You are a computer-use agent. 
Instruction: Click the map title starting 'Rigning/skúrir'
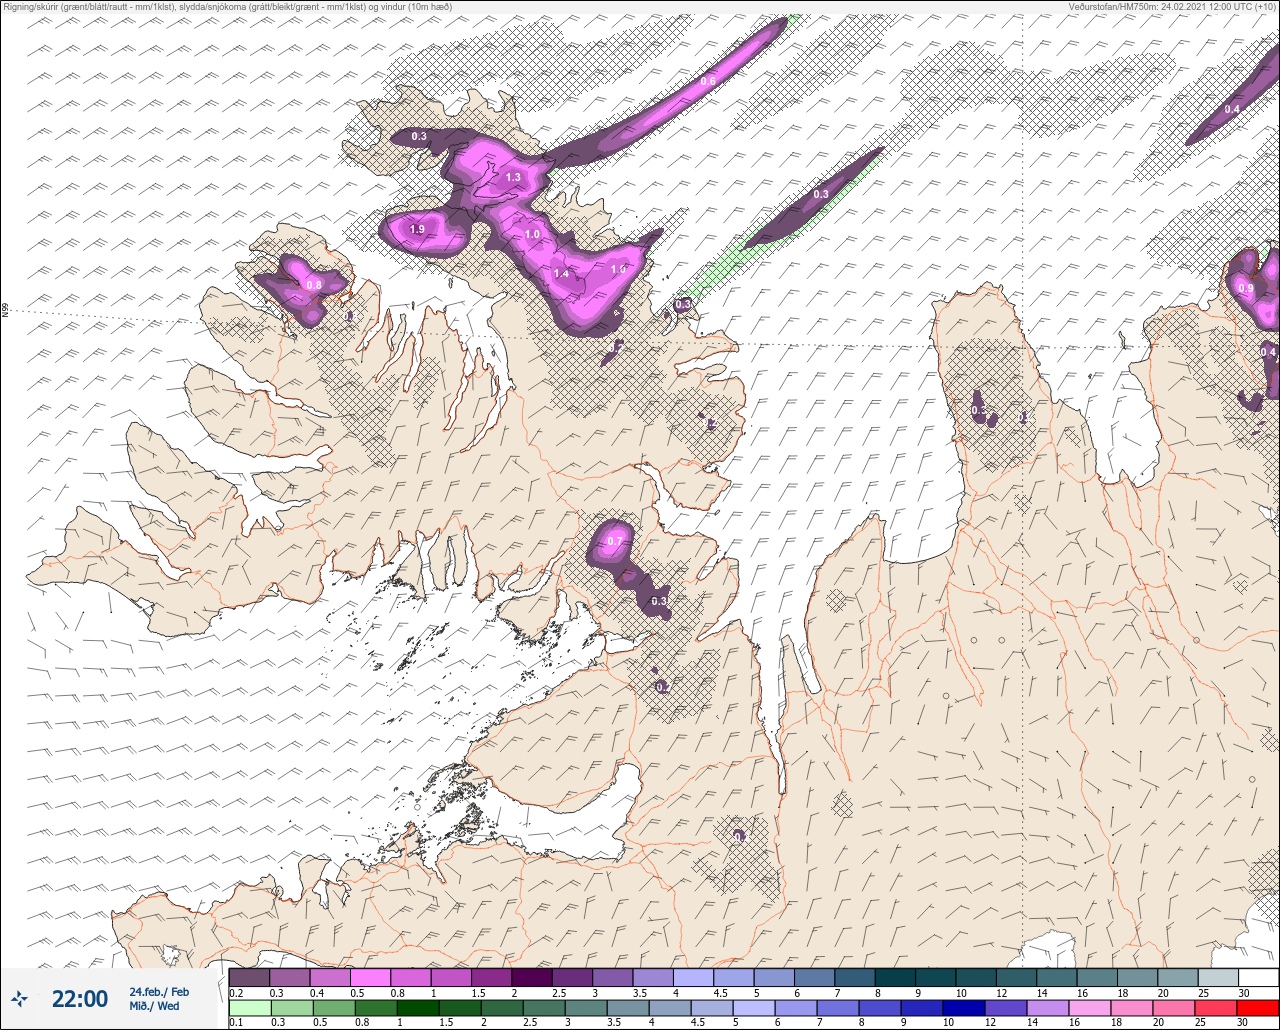[x=227, y=7]
